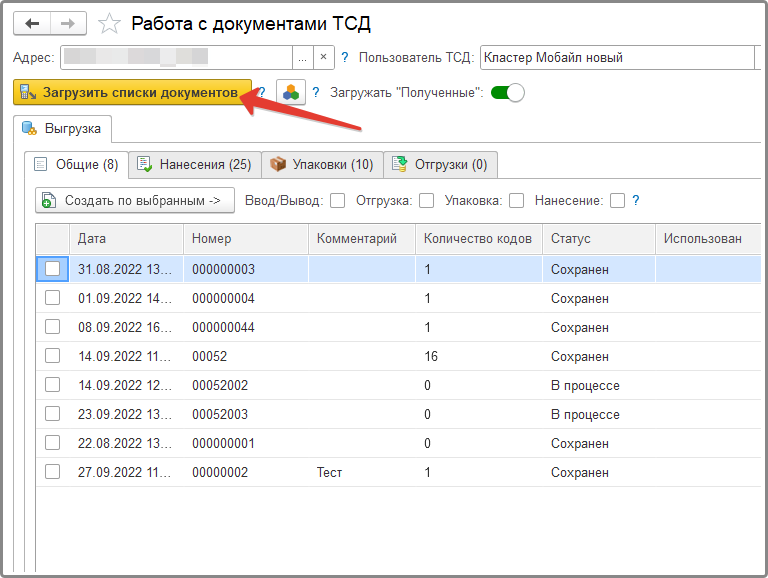
Task: Click into the Адрес input field
Action: [177, 58]
